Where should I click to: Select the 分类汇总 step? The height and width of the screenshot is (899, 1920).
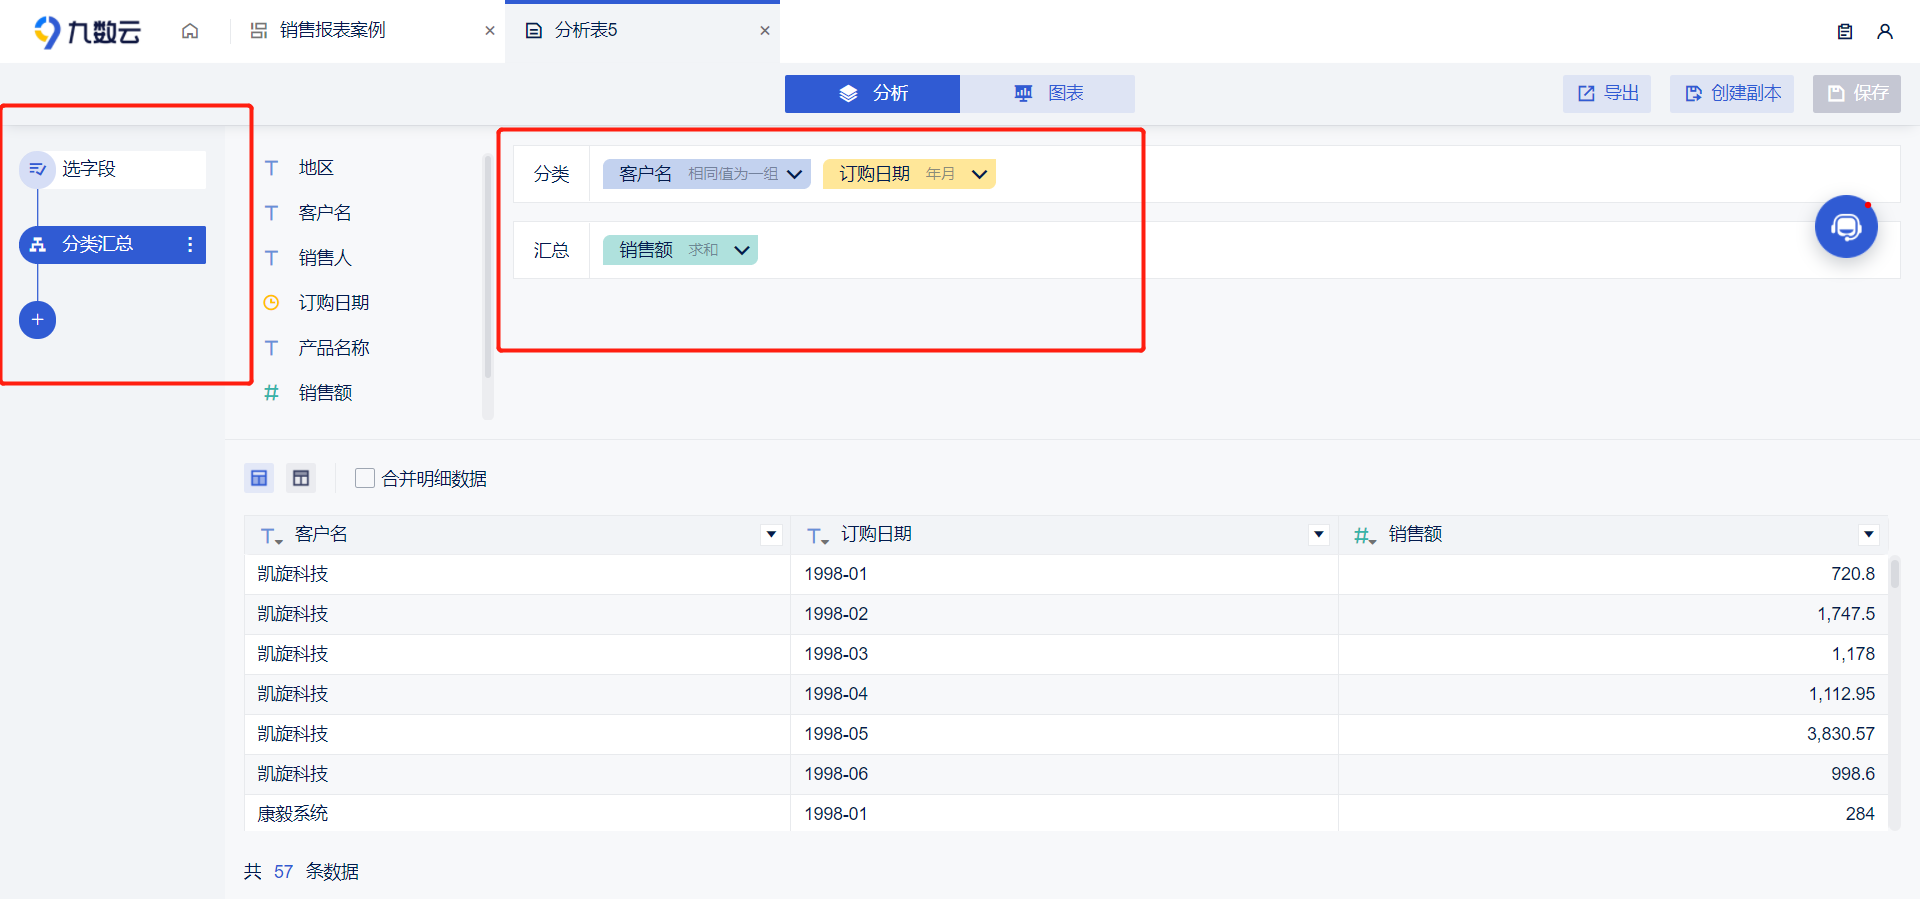112,245
